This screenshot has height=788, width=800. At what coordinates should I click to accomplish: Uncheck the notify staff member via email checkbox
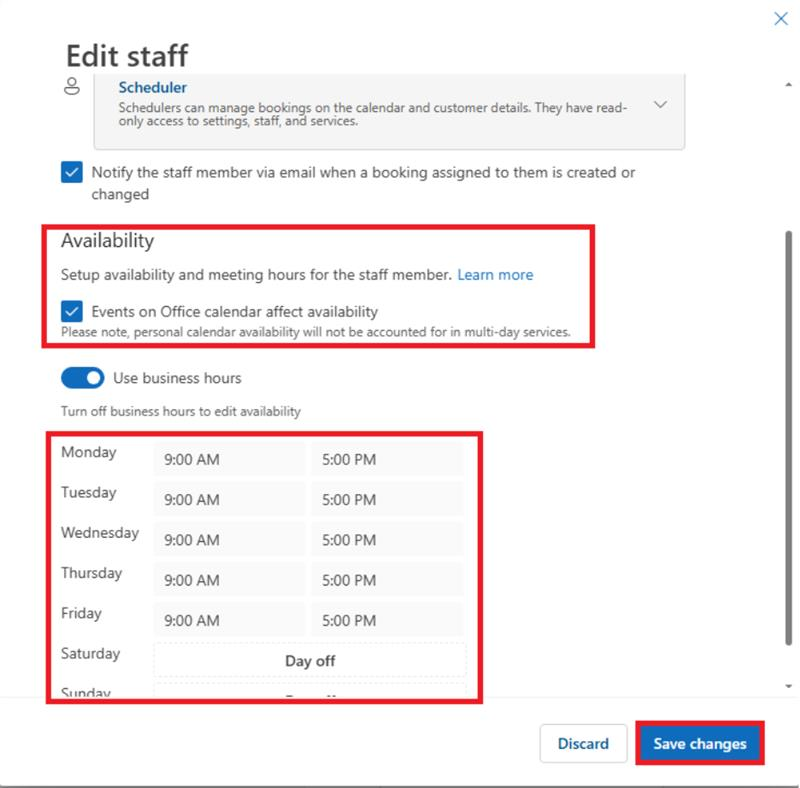click(71, 172)
